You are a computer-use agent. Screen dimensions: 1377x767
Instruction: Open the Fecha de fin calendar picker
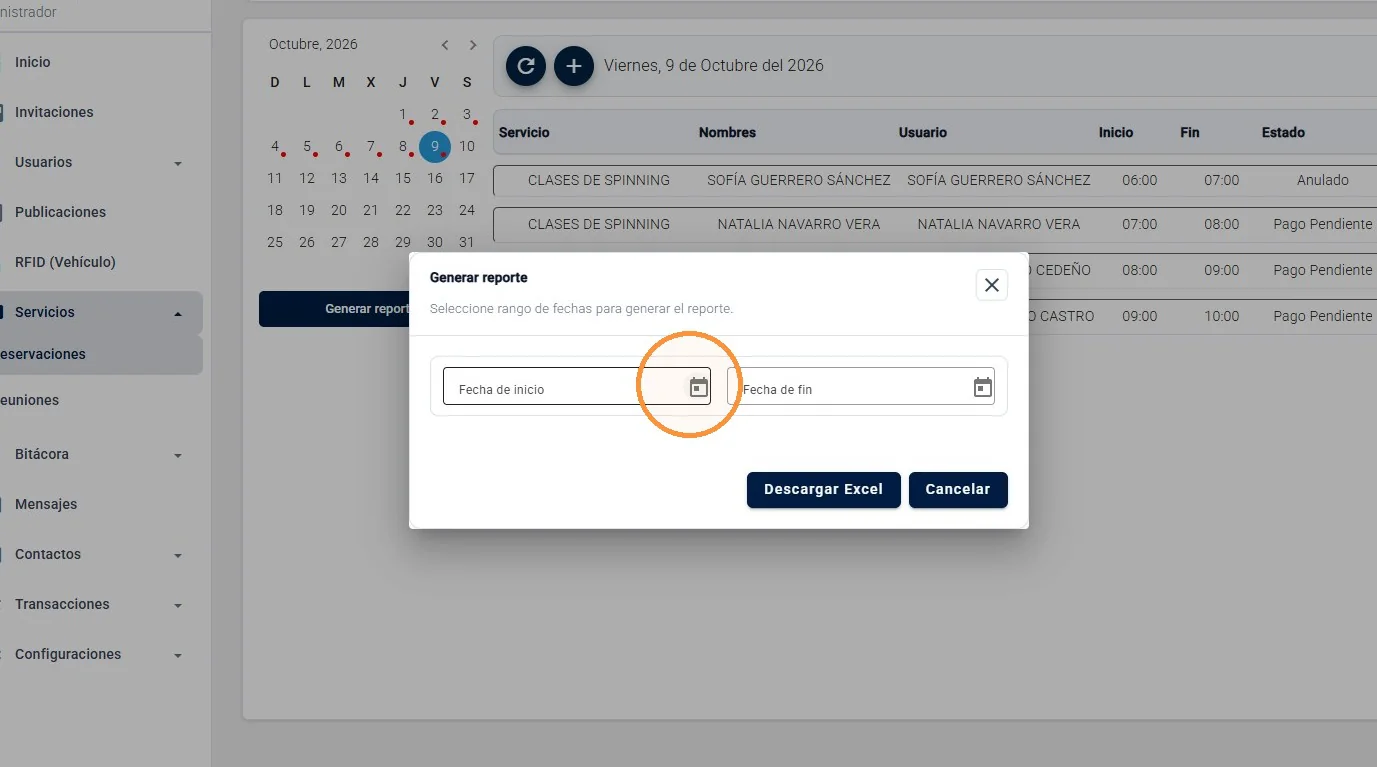(x=983, y=387)
